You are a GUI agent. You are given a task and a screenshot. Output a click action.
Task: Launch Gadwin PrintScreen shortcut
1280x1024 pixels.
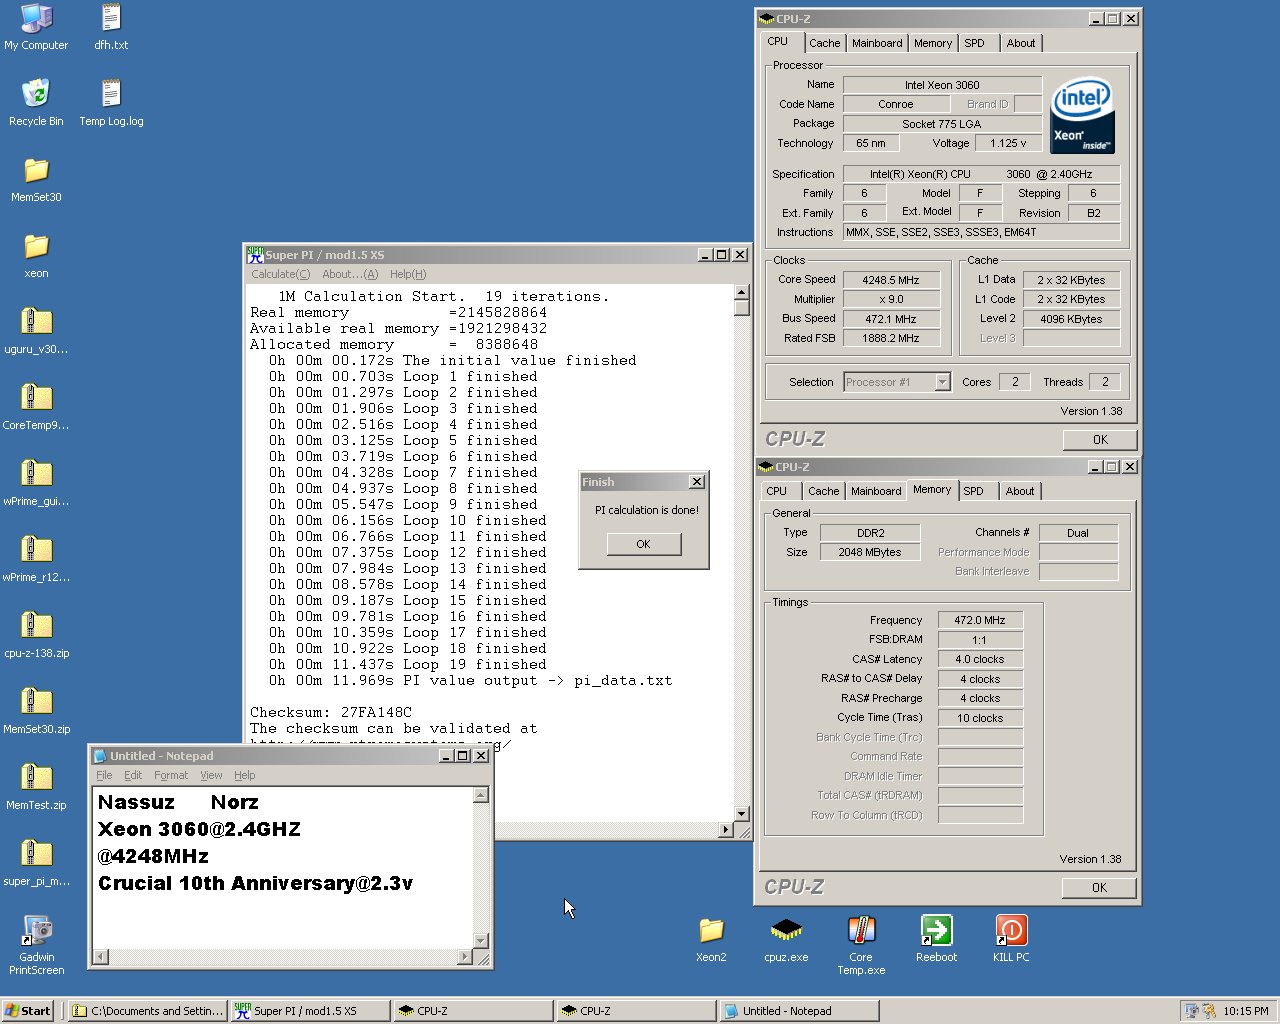(36, 943)
